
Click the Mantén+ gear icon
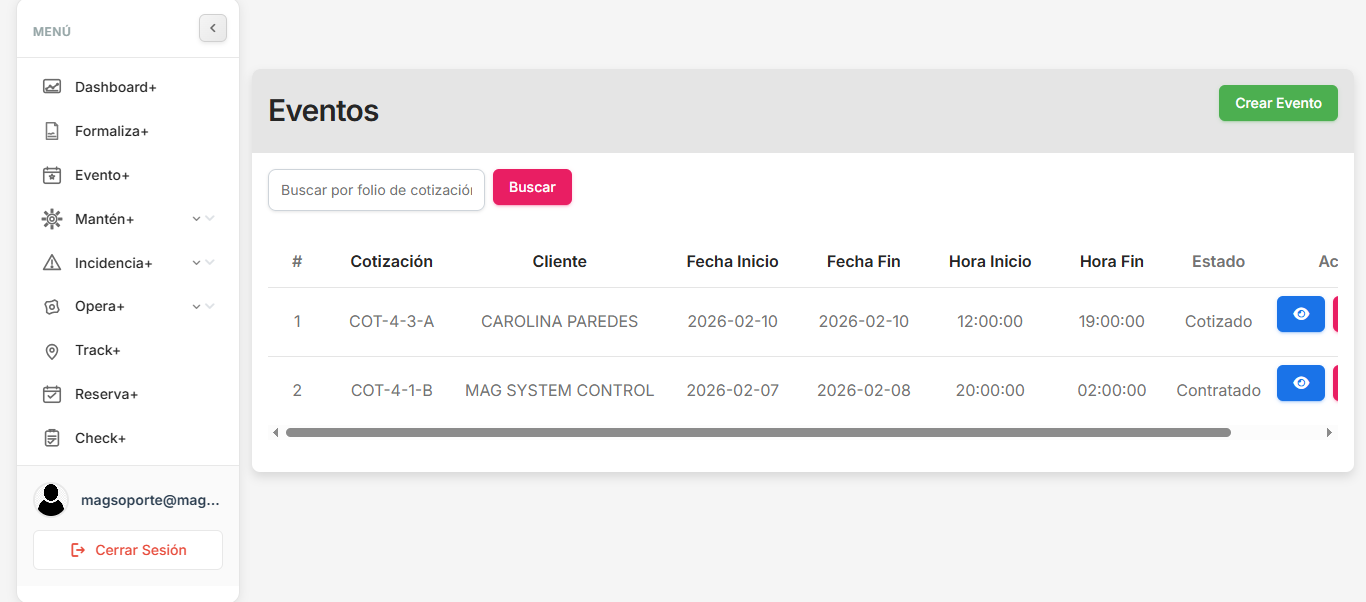52,219
